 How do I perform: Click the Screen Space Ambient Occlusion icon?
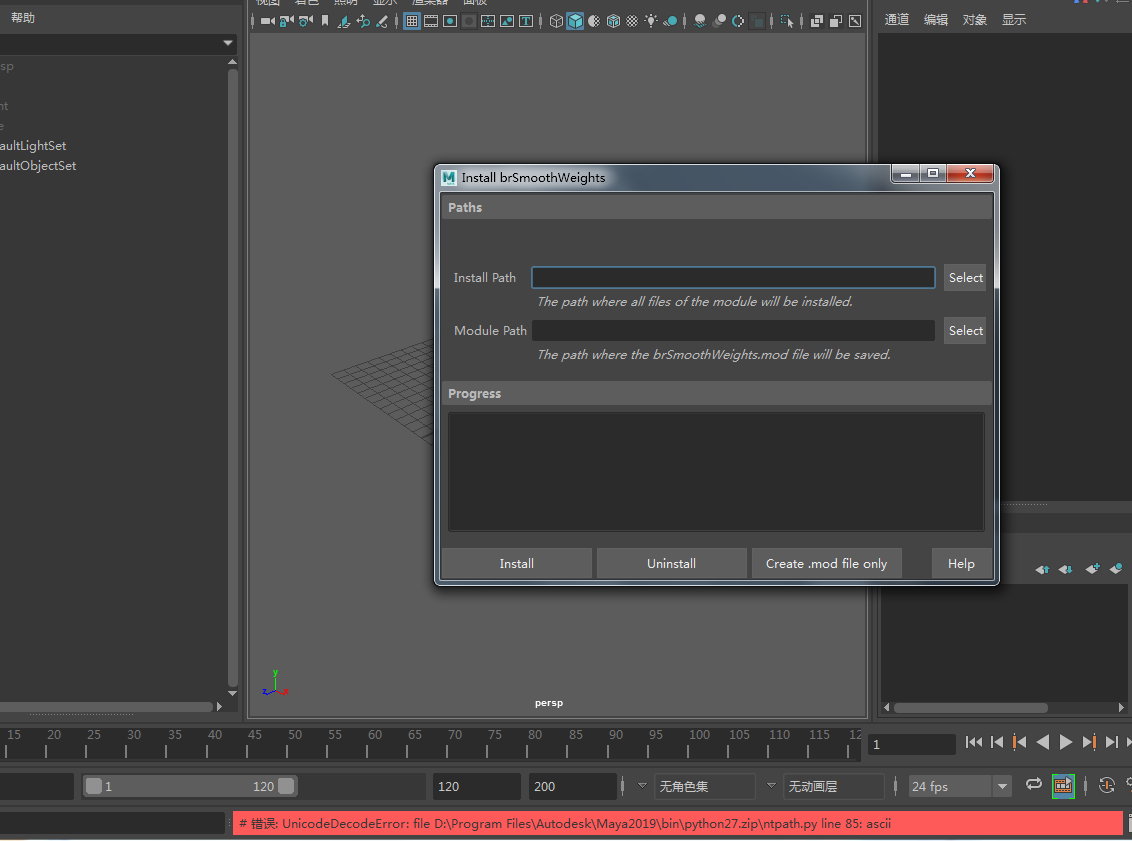(700, 21)
